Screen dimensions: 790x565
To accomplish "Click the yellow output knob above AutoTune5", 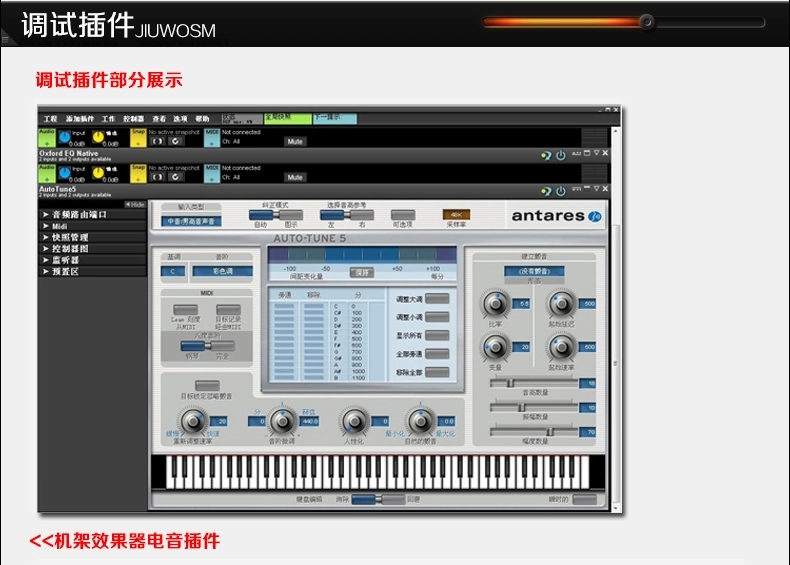I will pyautogui.click(x=98, y=173).
